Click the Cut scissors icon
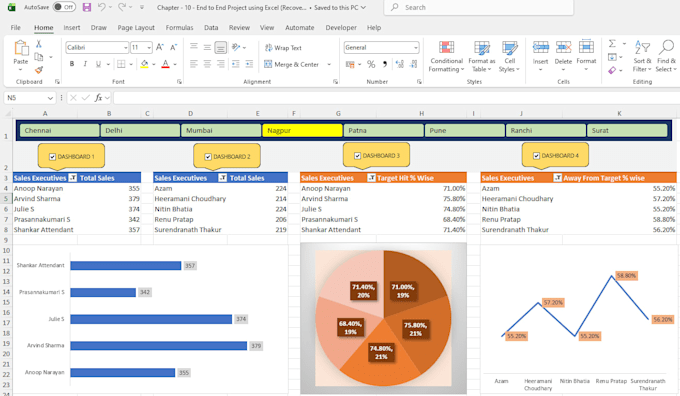The image size is (680, 396). 39,44
